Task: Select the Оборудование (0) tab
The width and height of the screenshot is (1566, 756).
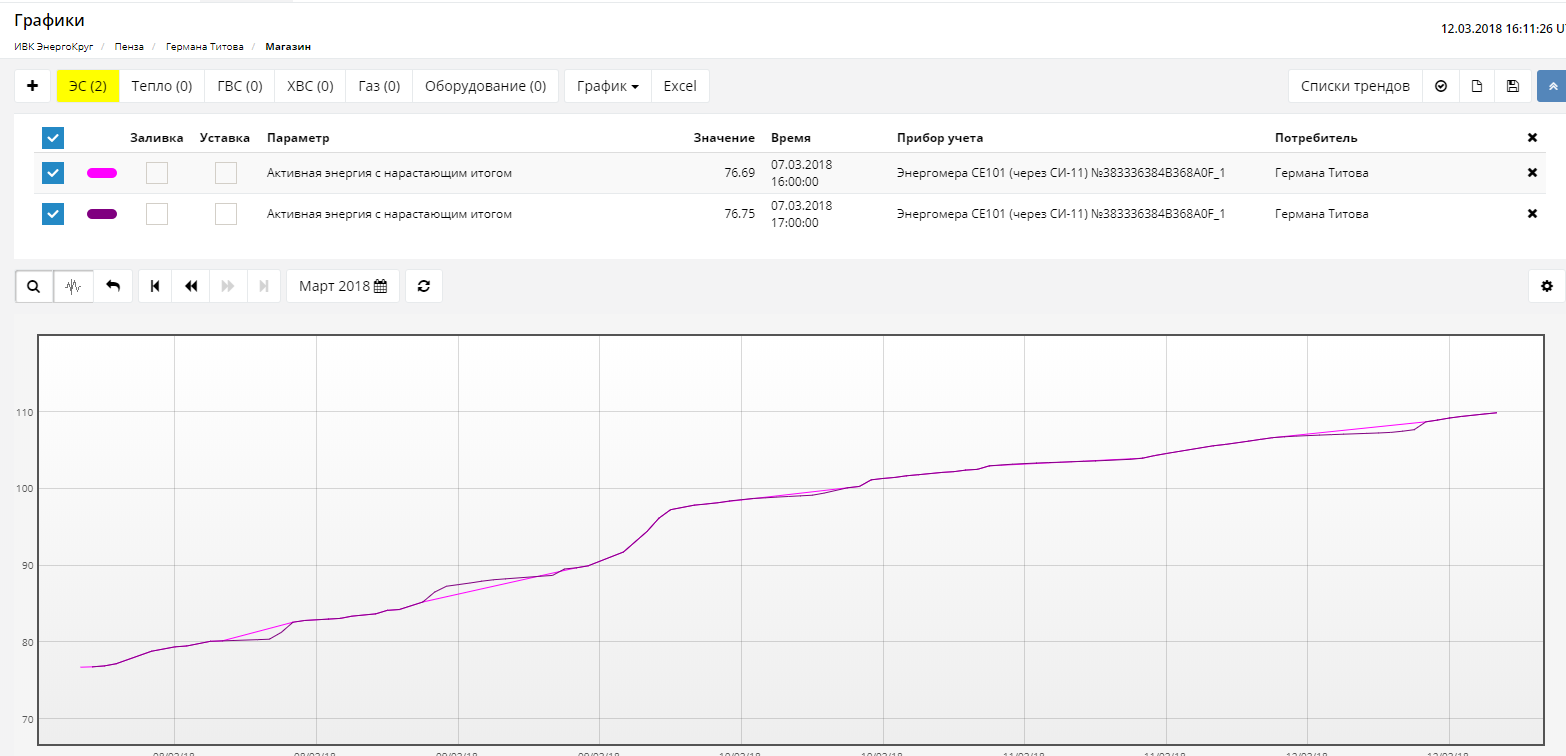Action: click(485, 86)
